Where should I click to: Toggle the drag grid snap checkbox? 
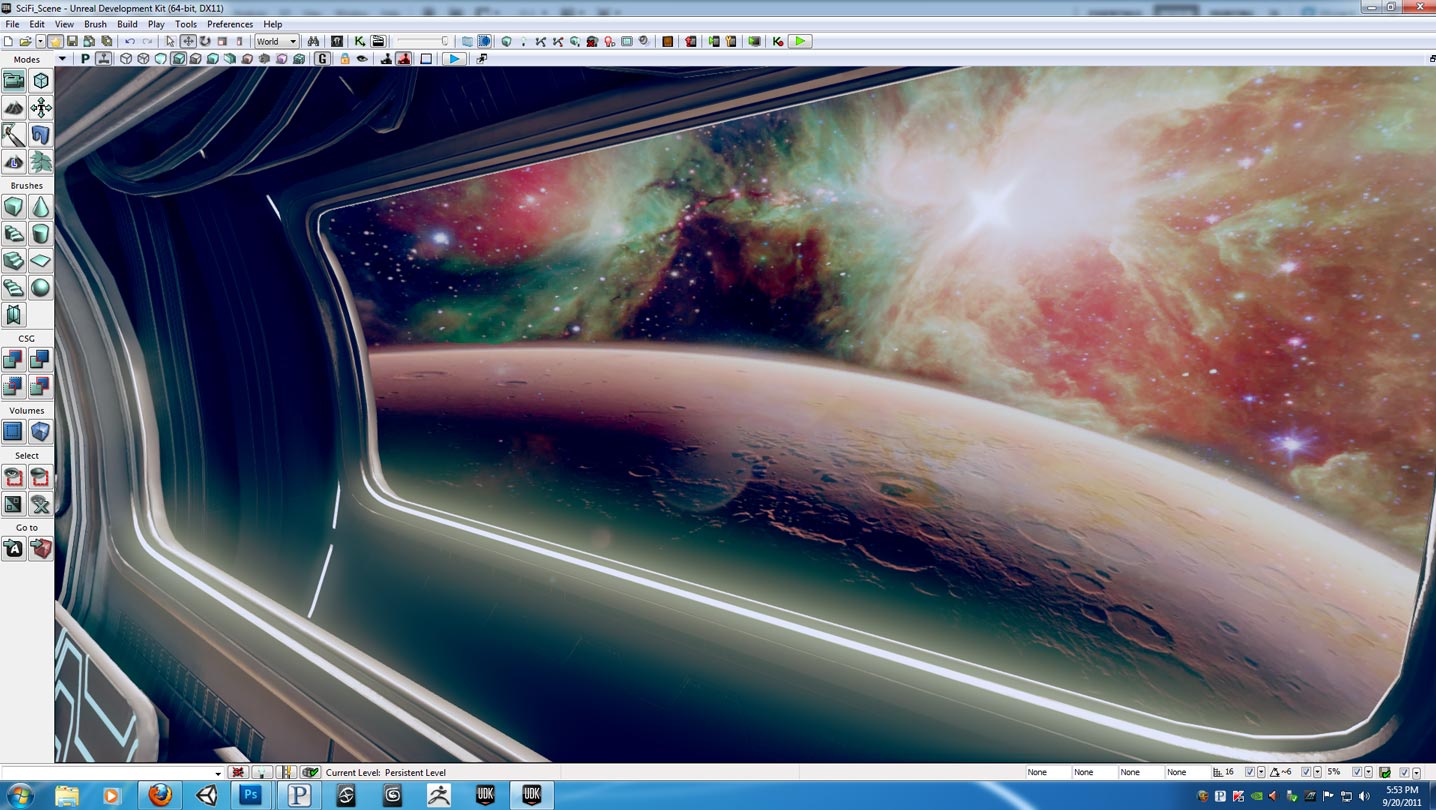[1250, 773]
